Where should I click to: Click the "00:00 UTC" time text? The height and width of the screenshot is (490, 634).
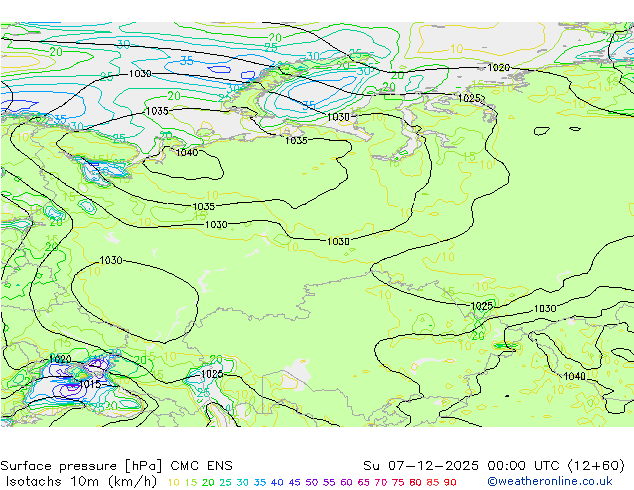(524, 466)
